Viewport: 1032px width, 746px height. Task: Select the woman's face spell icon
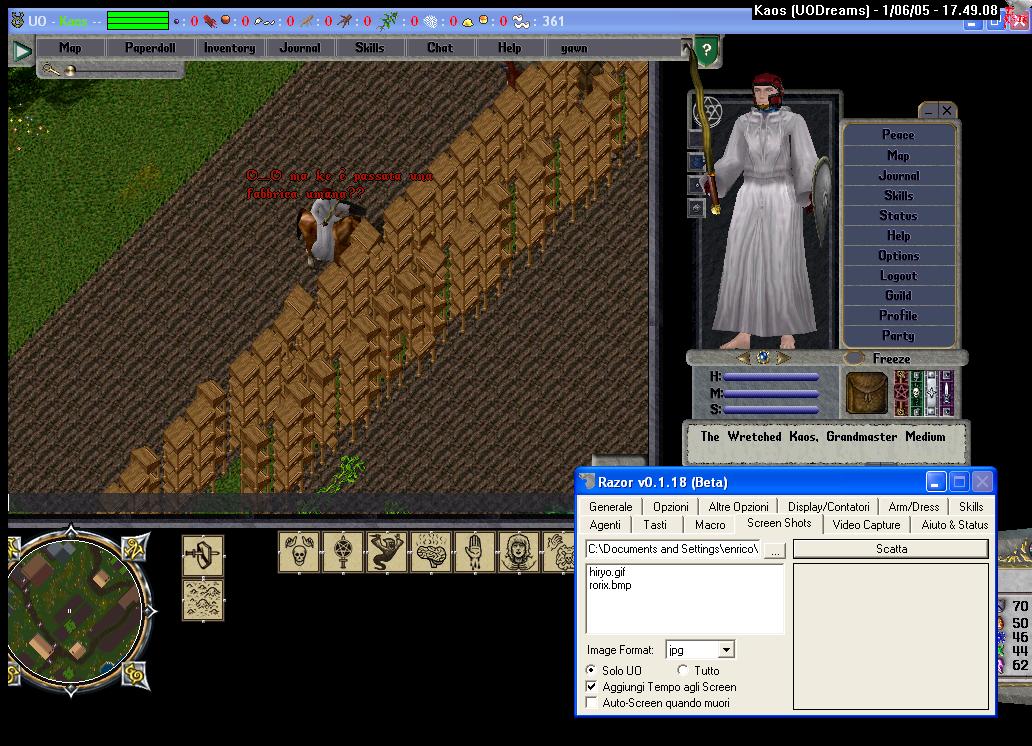pos(519,551)
